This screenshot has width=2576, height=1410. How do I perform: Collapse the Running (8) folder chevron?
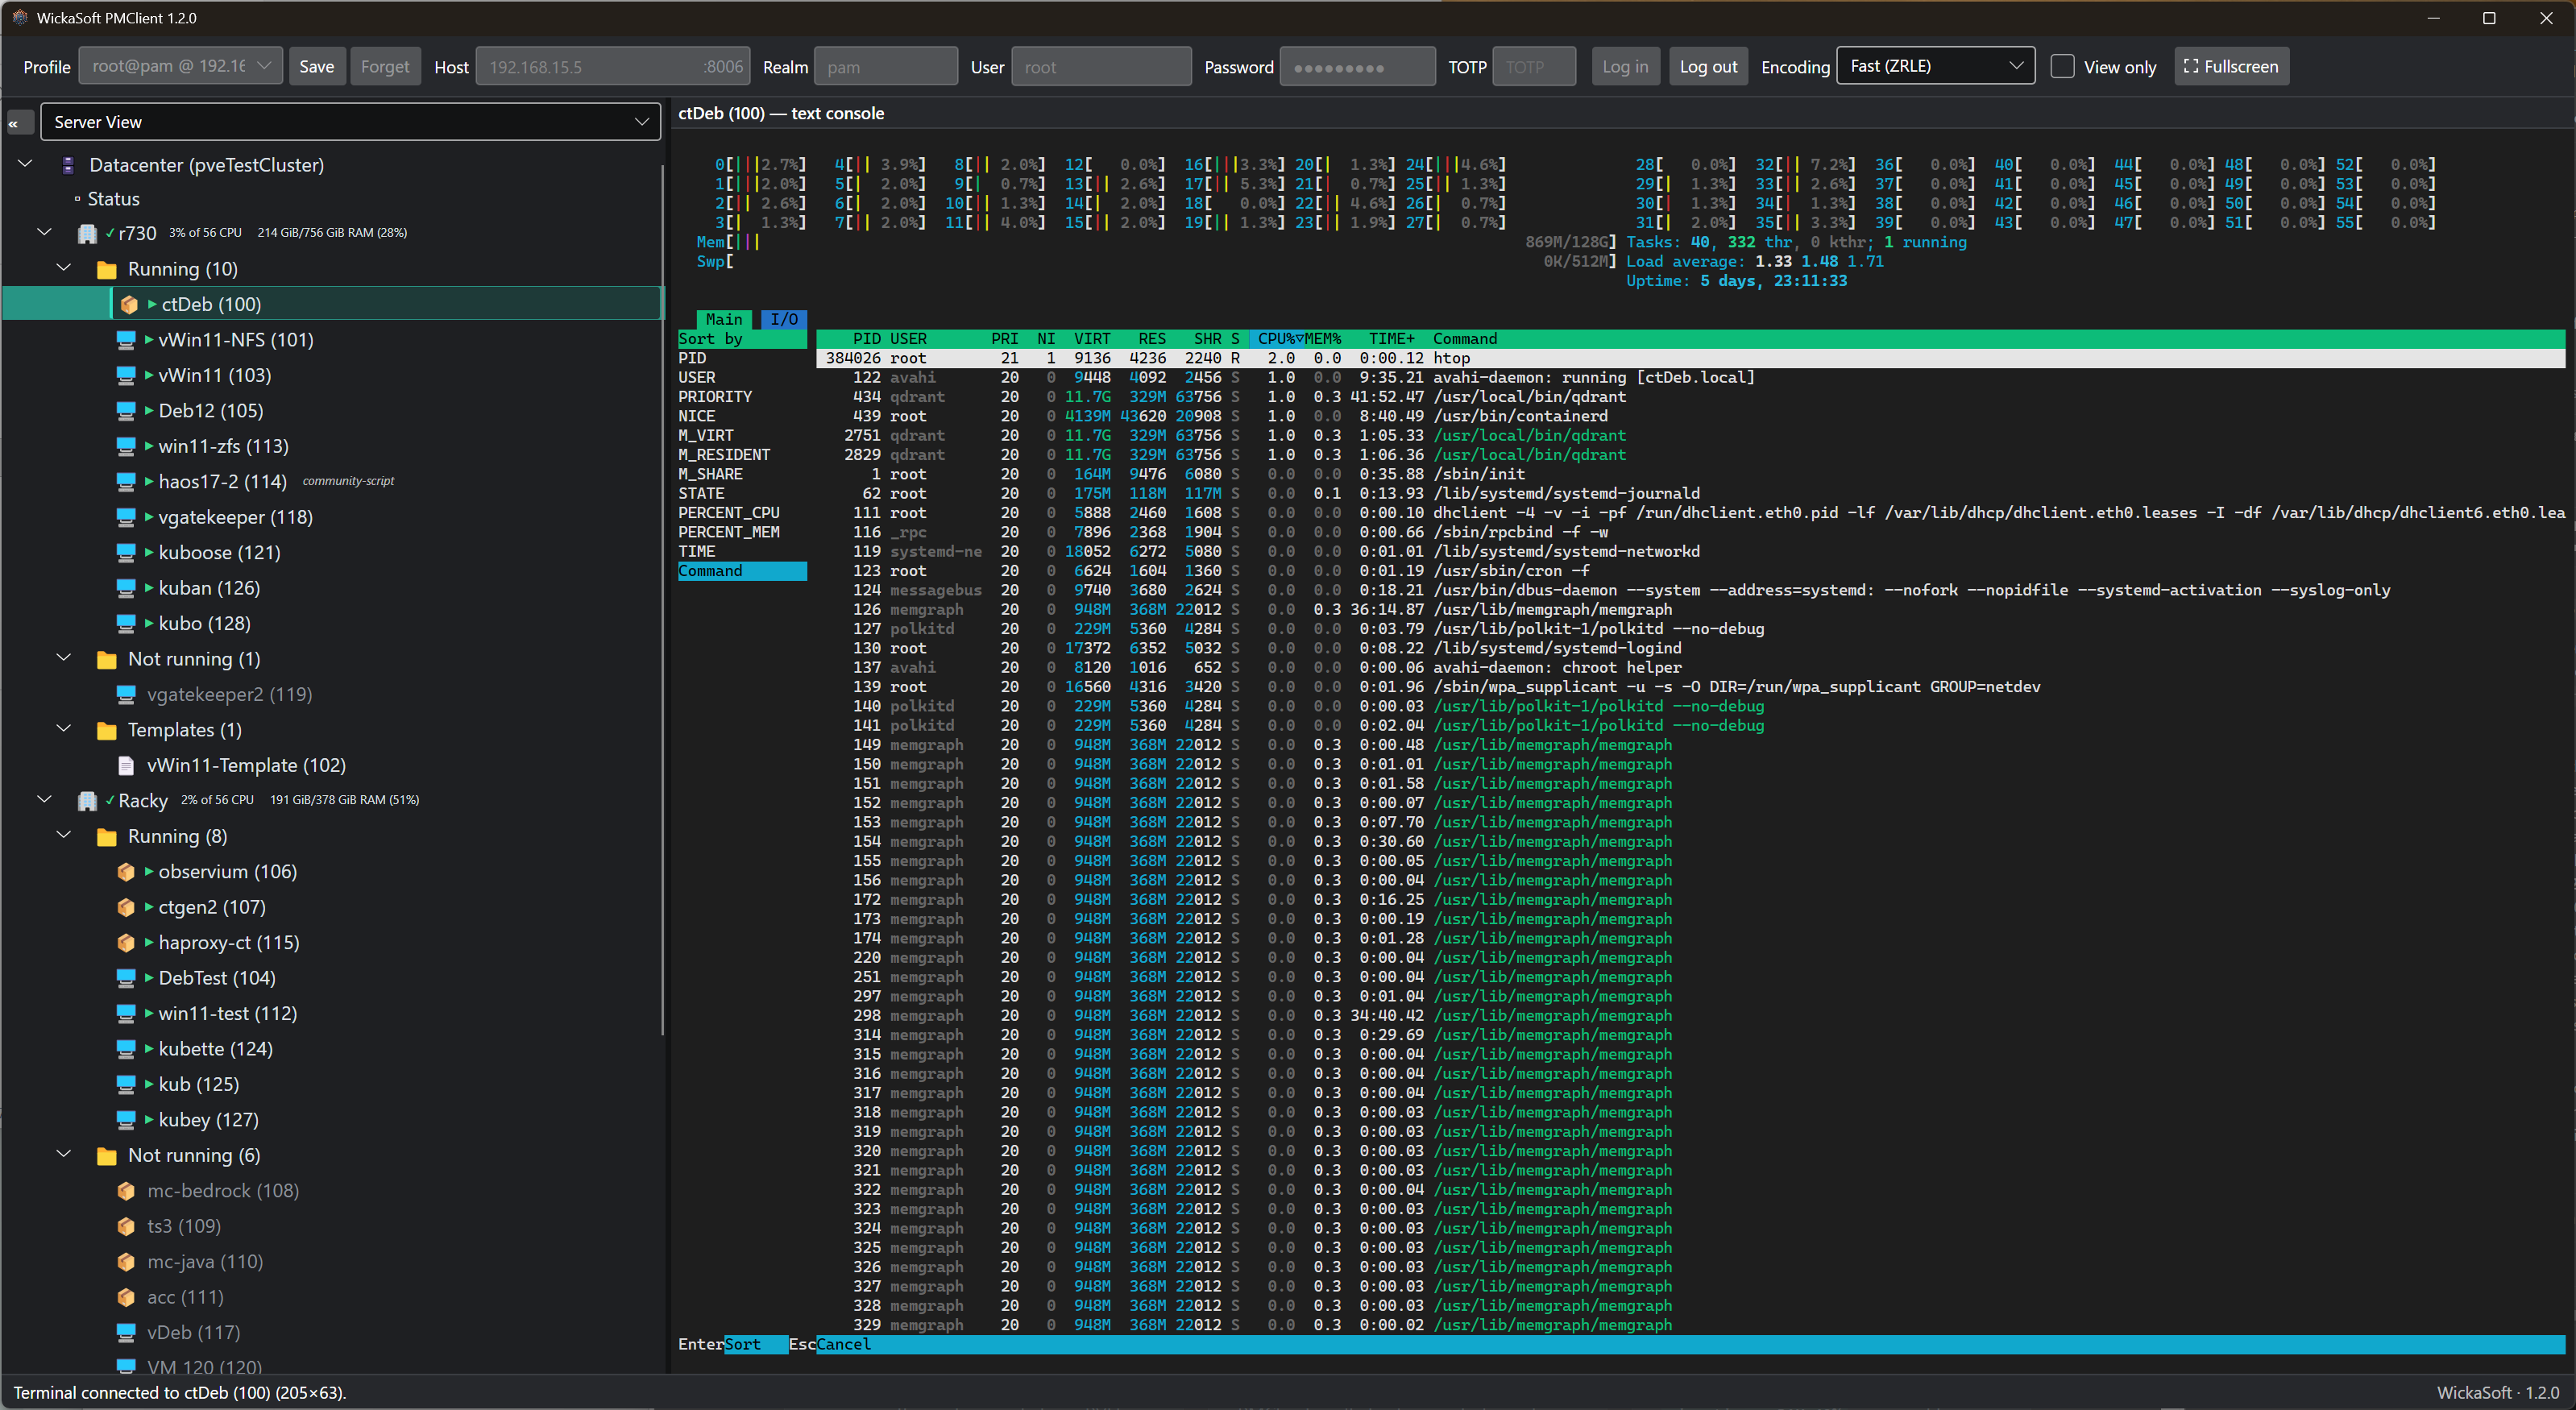click(x=64, y=835)
